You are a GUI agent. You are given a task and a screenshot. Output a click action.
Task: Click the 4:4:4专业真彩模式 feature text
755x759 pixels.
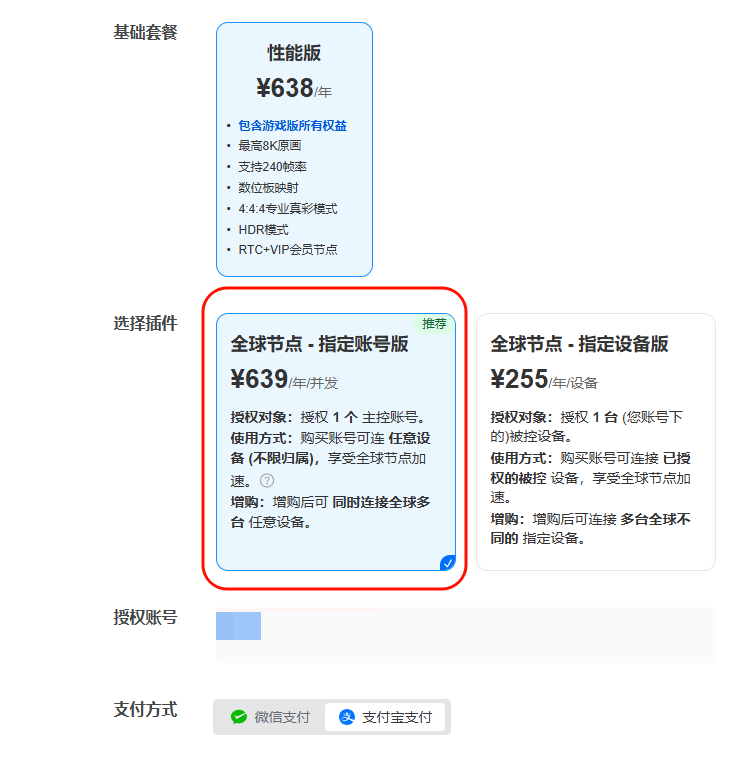[x=287, y=209]
